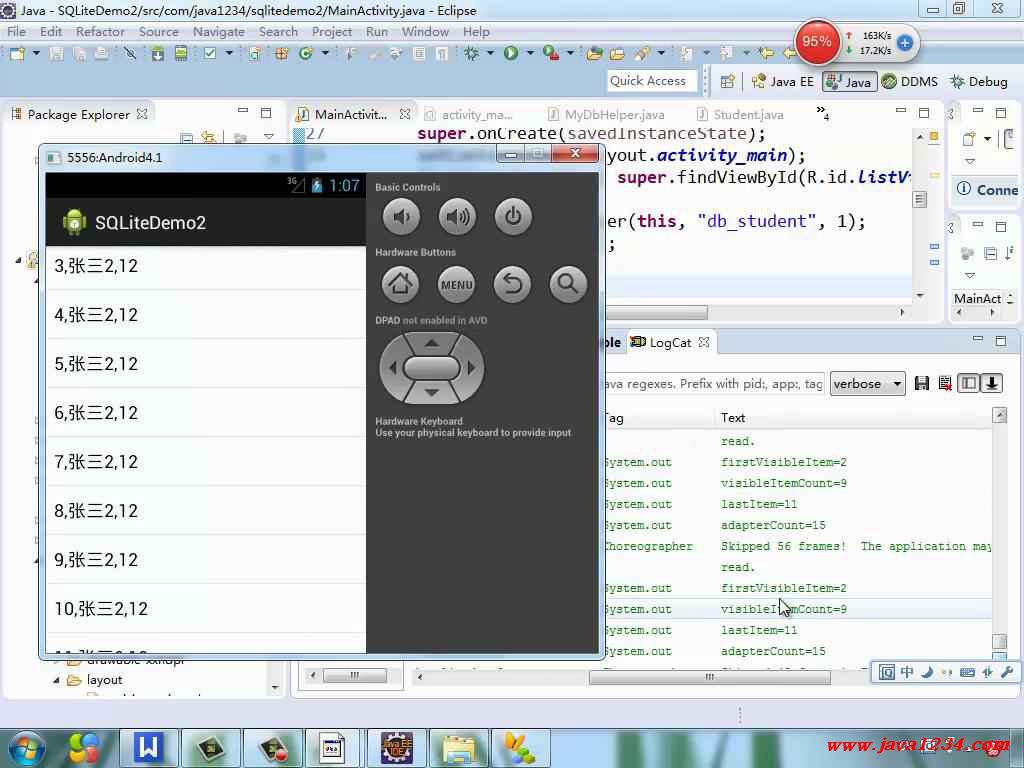Open the Android Virtual Device Manager icon

point(181,54)
